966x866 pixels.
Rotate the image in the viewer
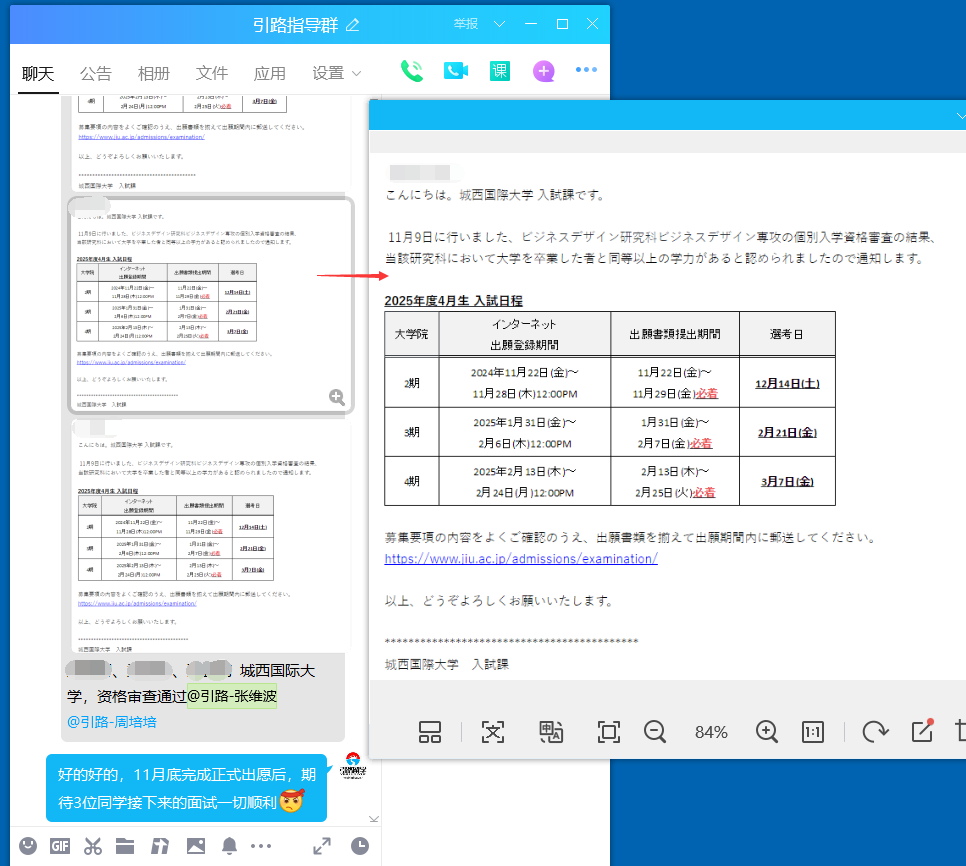coord(875,732)
